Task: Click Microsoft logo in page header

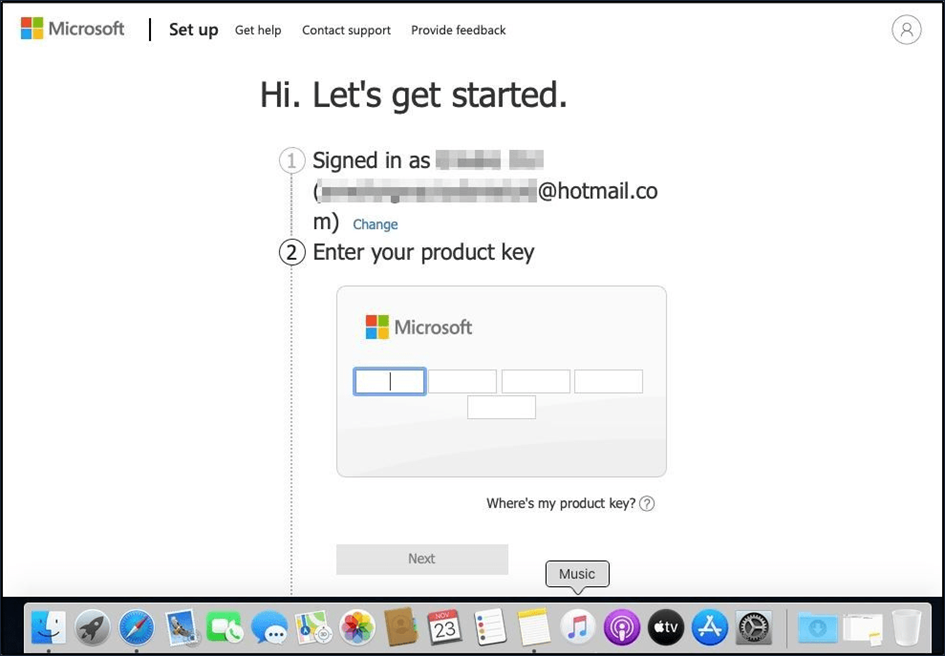Action: tap(72, 28)
